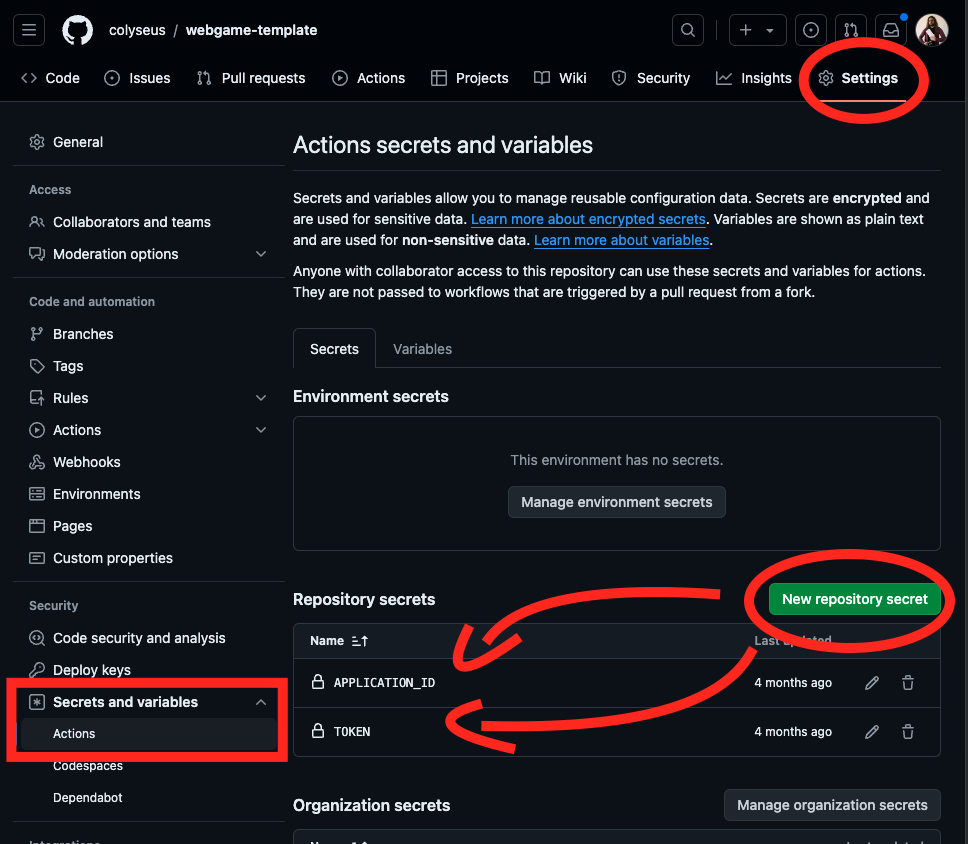This screenshot has height=844, width=968.
Task: Open the notifications inbox icon
Action: 890,29
